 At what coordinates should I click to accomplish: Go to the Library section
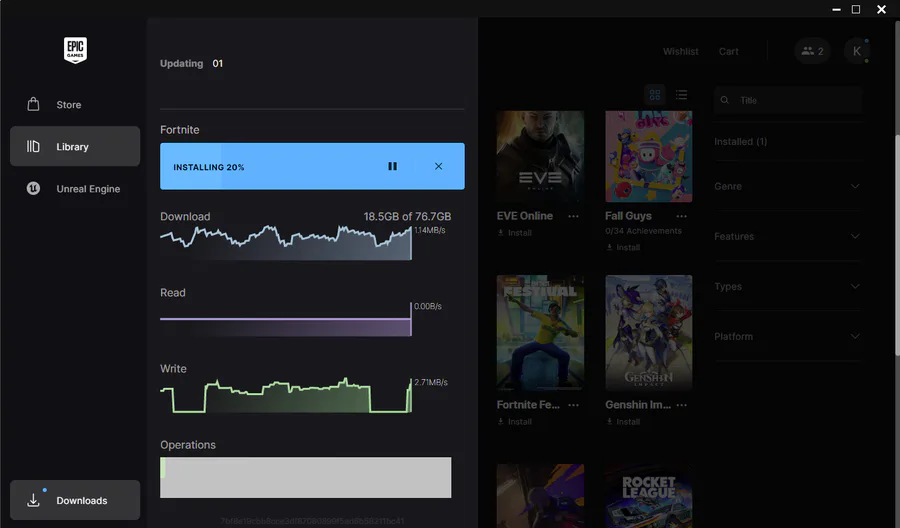pyautogui.click(x=75, y=146)
